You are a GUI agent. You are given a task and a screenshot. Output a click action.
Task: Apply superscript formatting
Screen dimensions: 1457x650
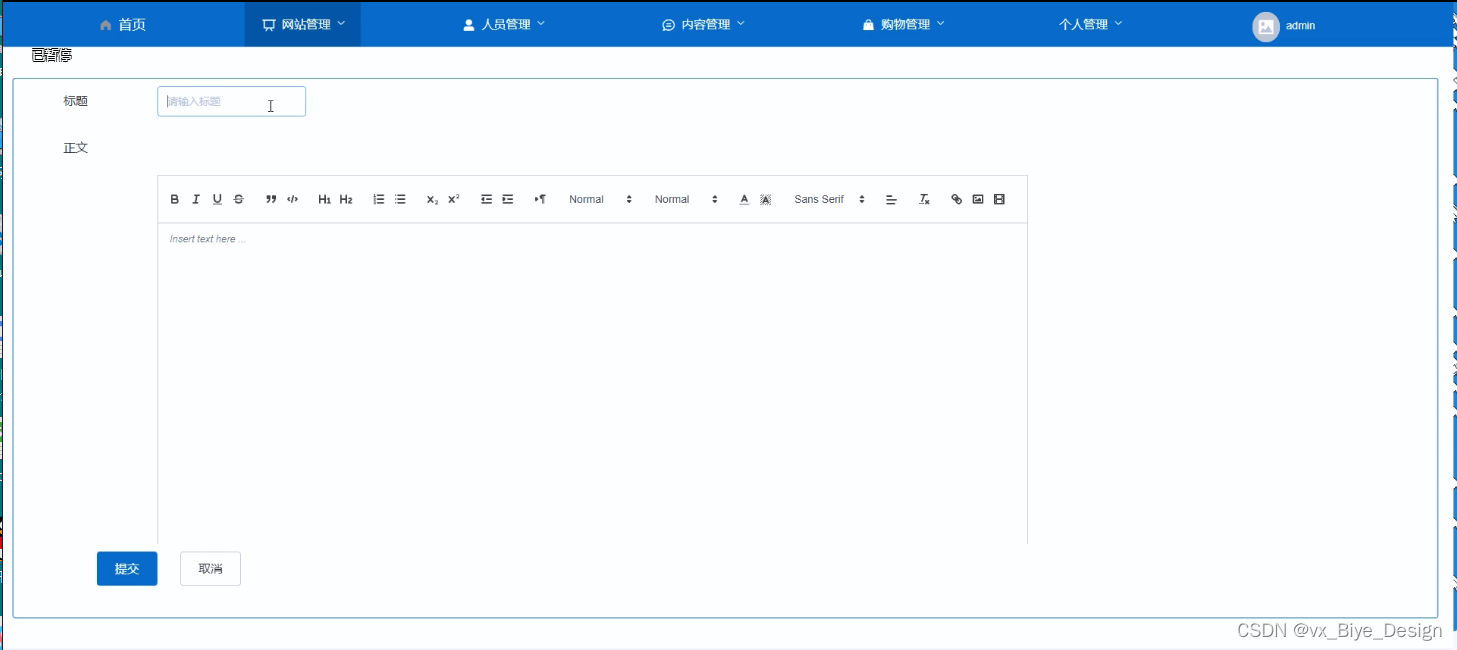(x=454, y=199)
